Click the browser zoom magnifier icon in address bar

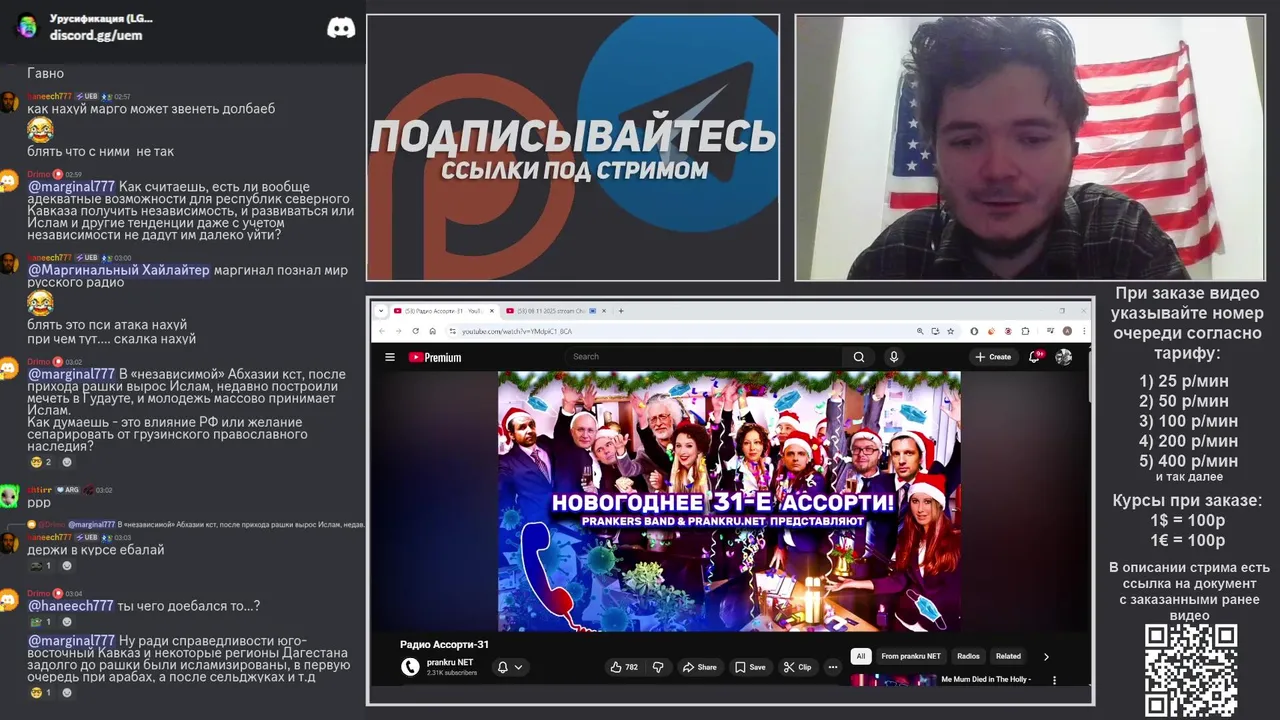(x=920, y=331)
